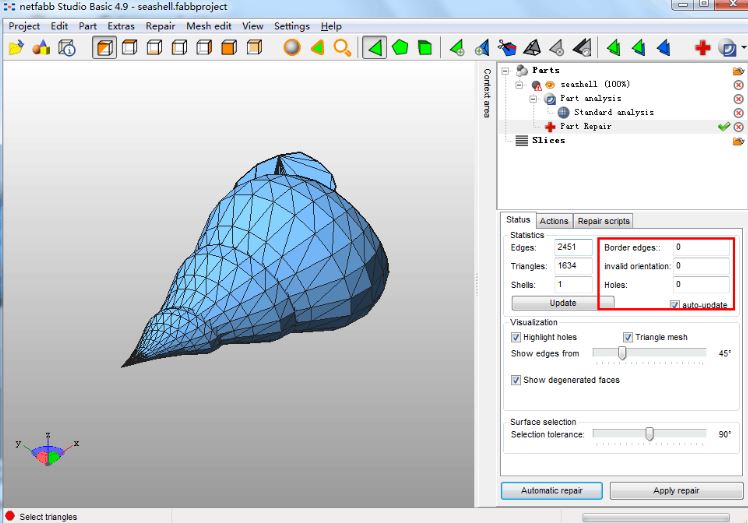Screen dimensions: 748x523
Task: Select the Status tab
Action: coord(518,220)
